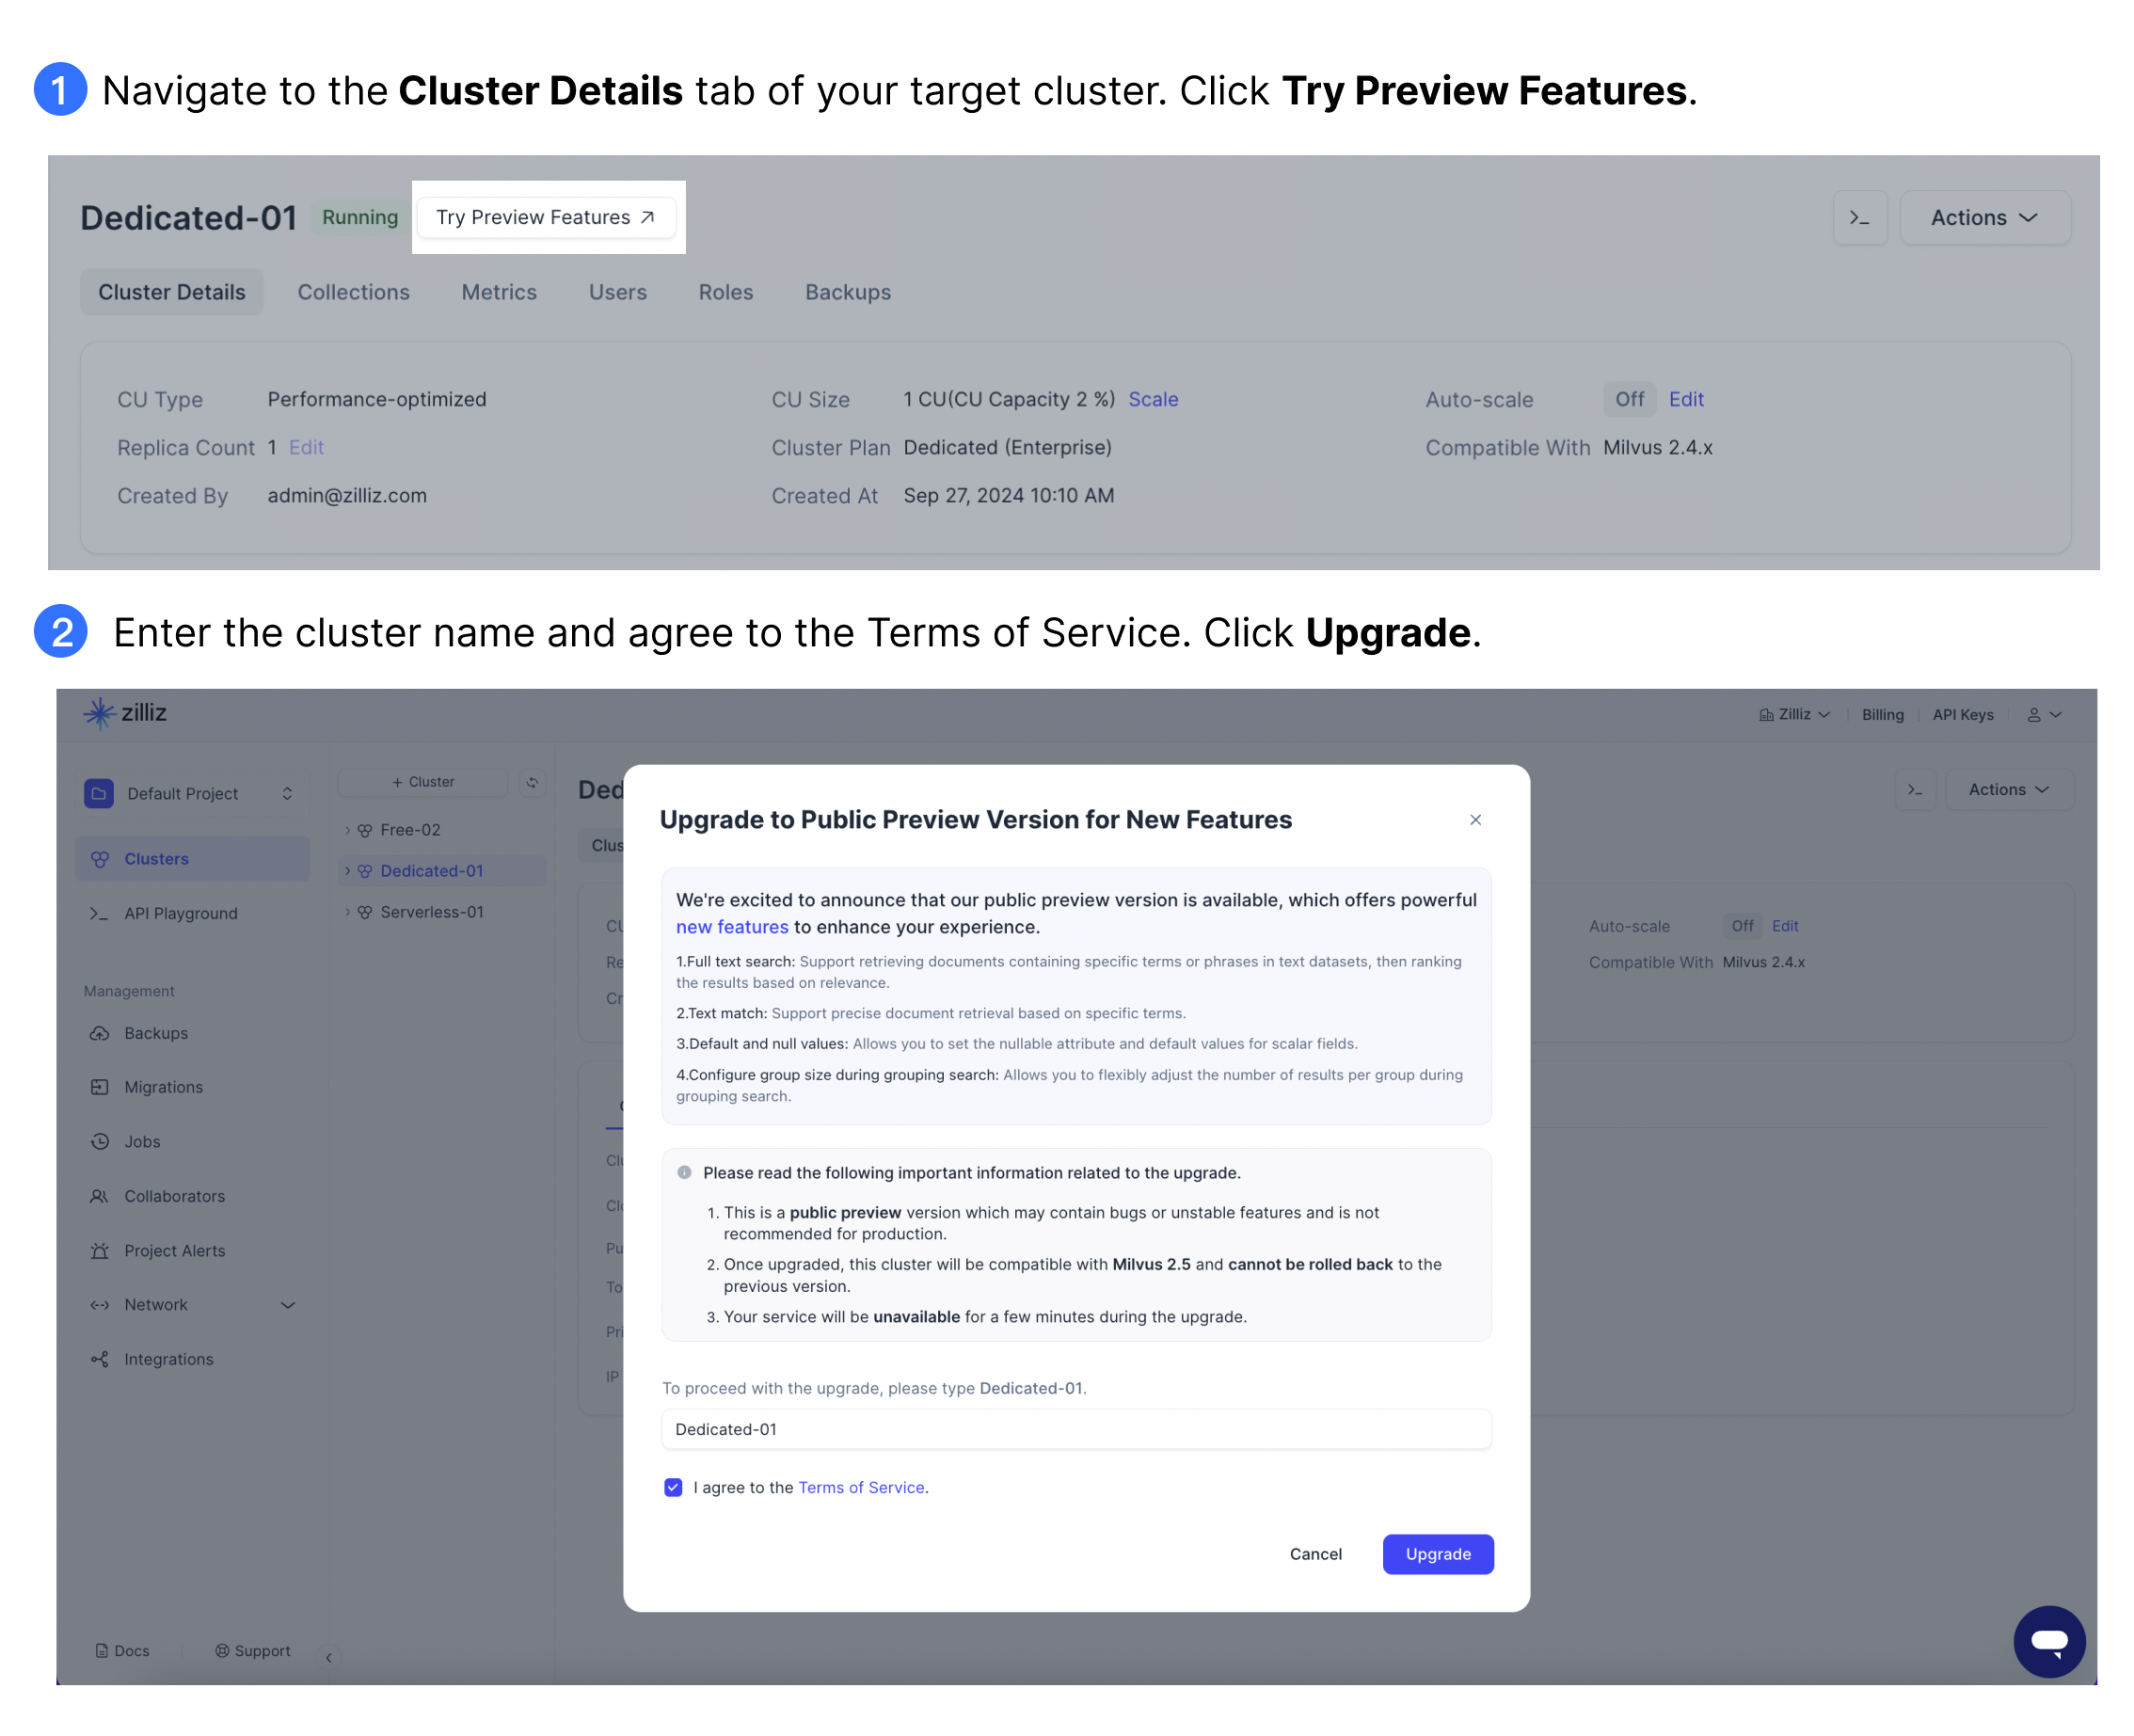Screen dimensions: 2134x1736
Task: Select the Collaborators icon
Action: click(100, 1196)
